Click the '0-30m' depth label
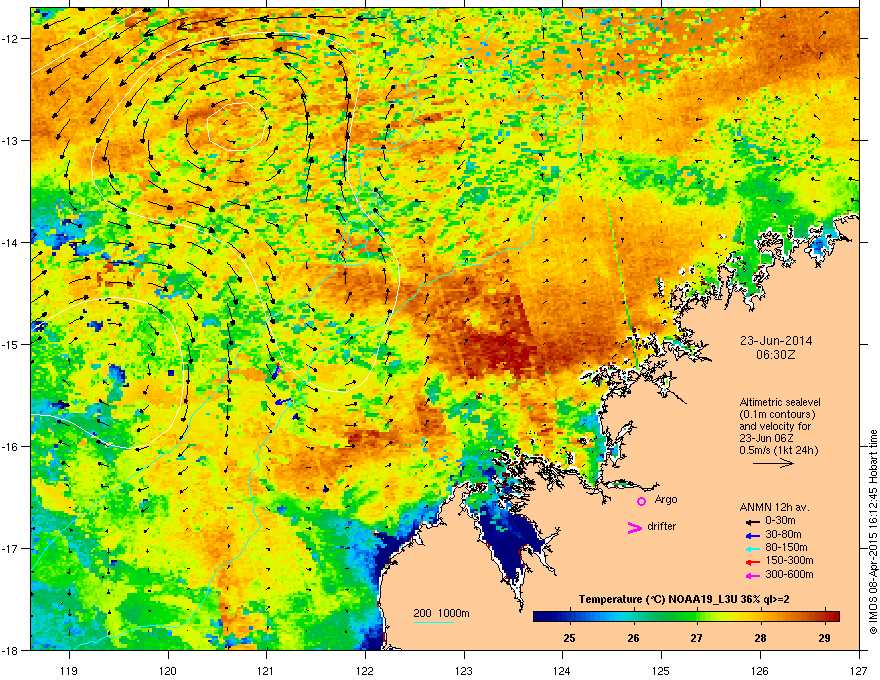 coord(780,521)
